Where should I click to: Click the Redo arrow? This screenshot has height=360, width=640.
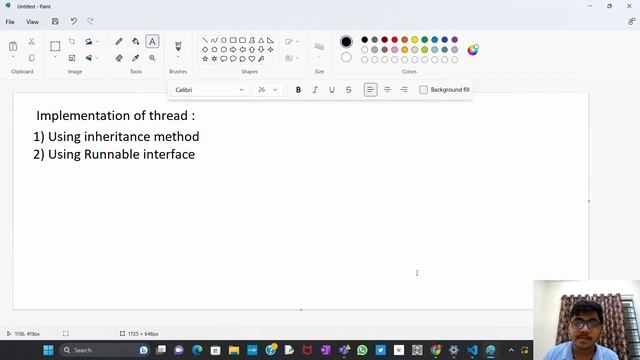[x=90, y=22]
